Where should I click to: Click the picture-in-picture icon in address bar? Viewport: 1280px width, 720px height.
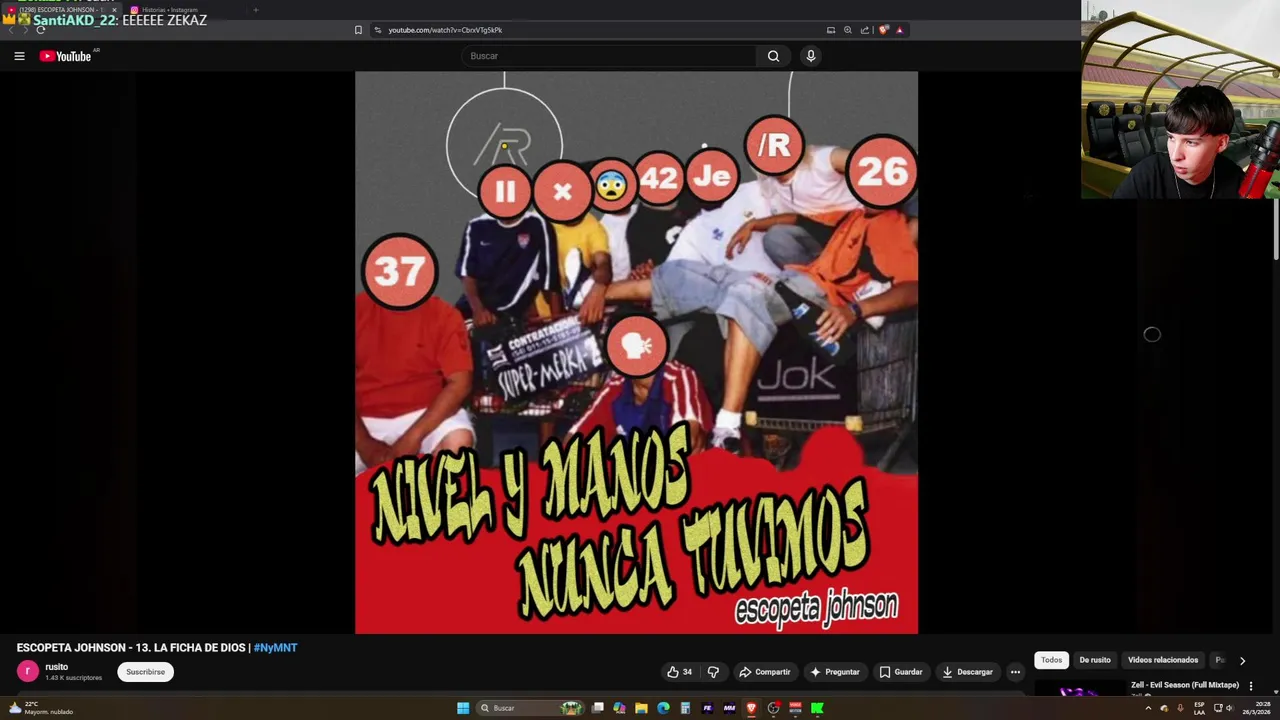coord(831,30)
